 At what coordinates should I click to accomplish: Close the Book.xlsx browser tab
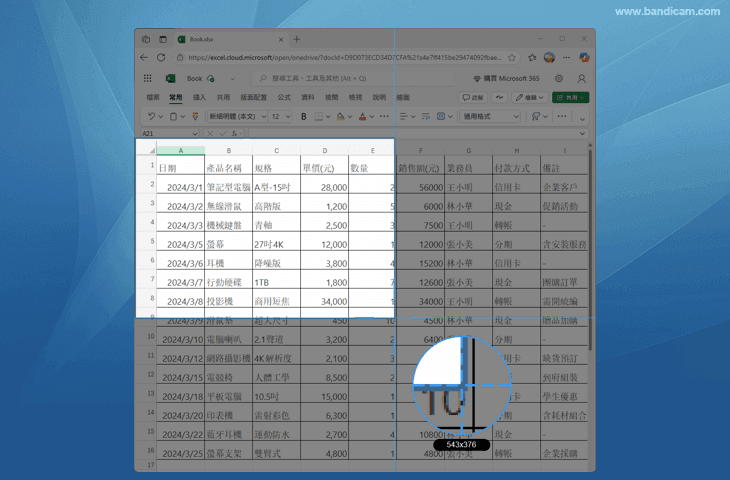coord(281,40)
